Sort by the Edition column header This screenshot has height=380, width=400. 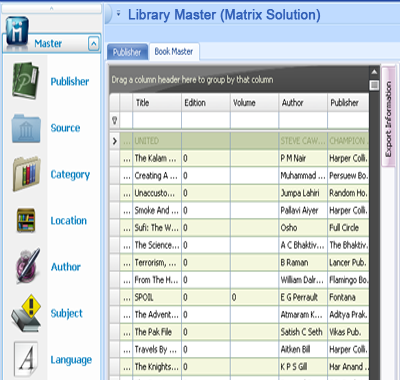click(206, 103)
